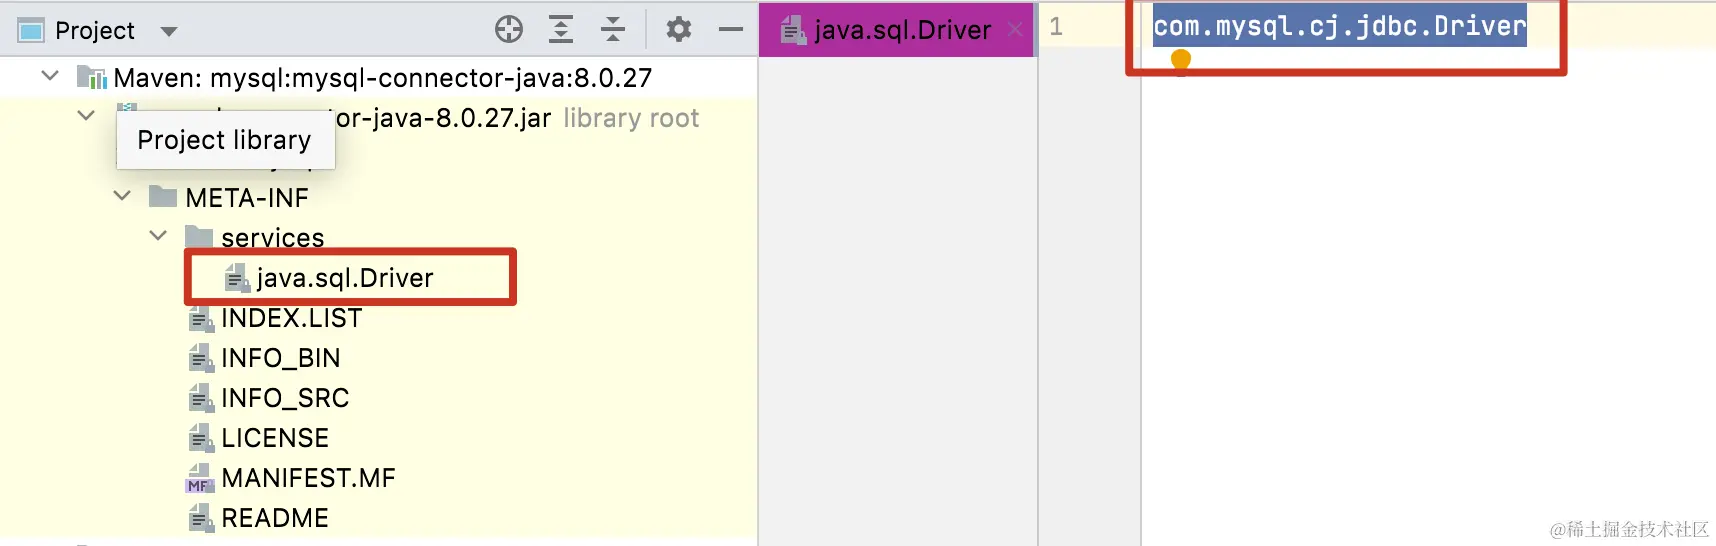Viewport: 1716px width, 546px height.
Task: Click the com.mysql.cj.jdbc.Driver text
Action: pyautogui.click(x=1339, y=26)
